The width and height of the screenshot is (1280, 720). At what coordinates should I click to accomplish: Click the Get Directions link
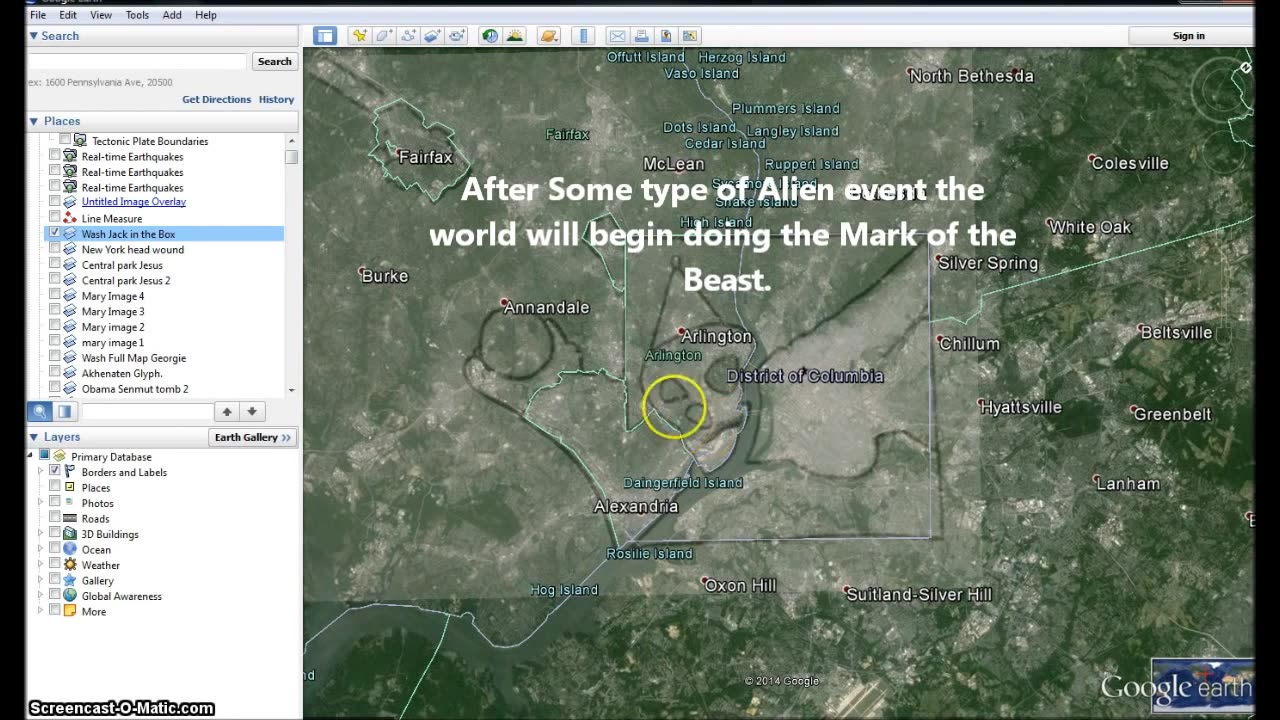216,99
